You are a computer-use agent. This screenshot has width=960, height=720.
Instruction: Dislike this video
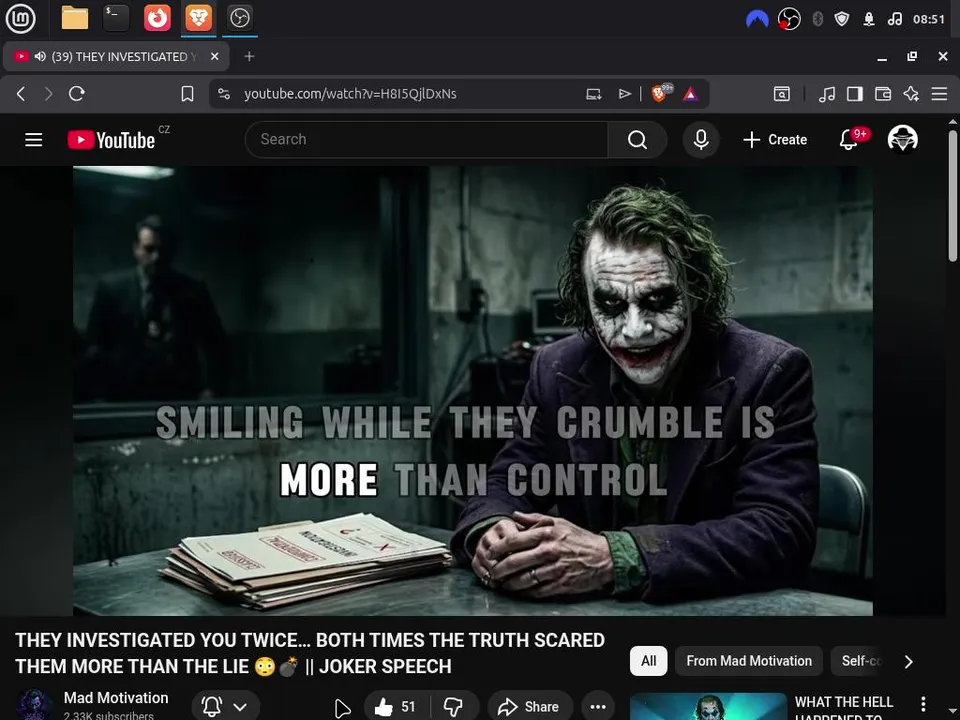[454, 707]
